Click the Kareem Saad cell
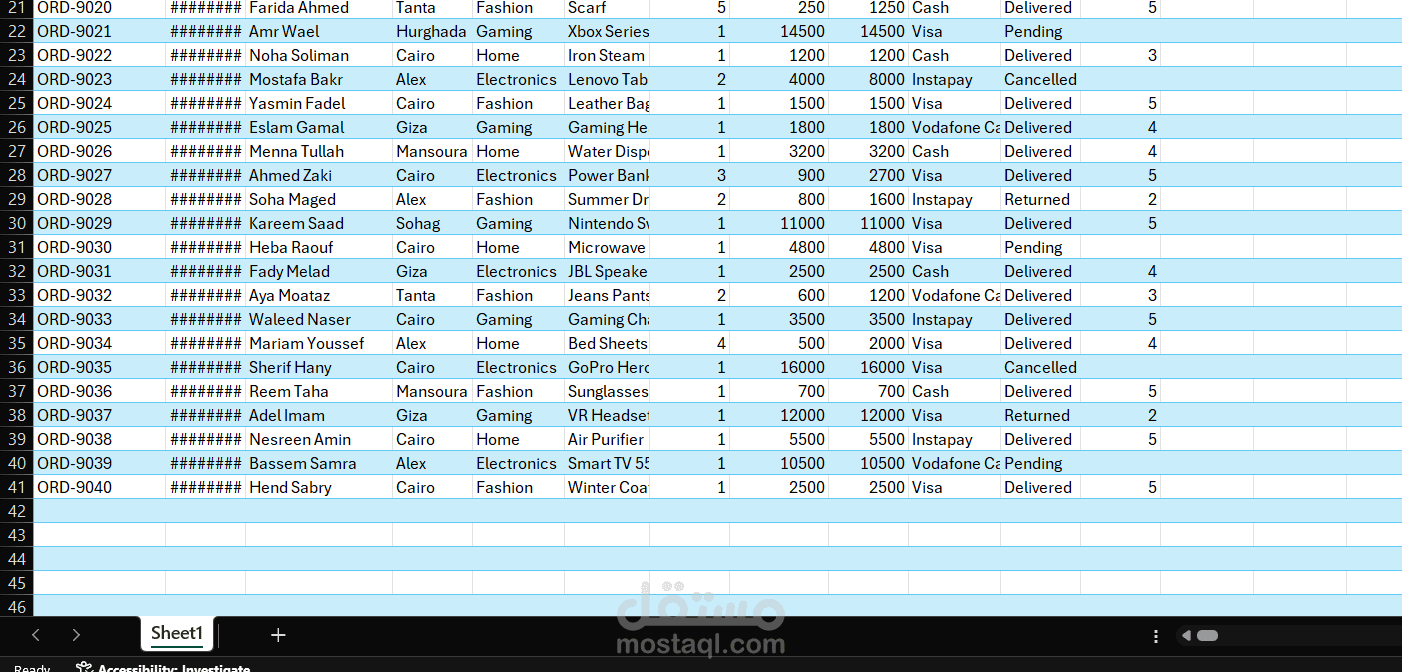1402x672 pixels. tap(319, 223)
